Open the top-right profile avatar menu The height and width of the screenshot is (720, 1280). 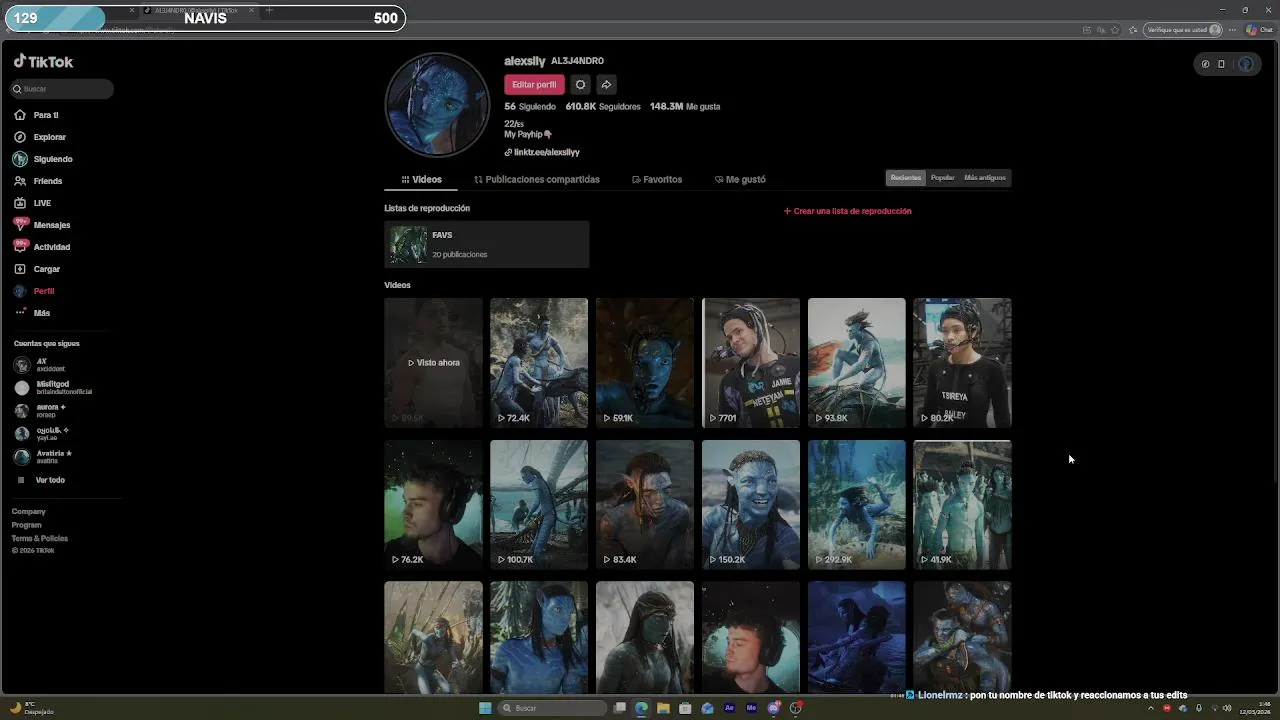[1245, 64]
